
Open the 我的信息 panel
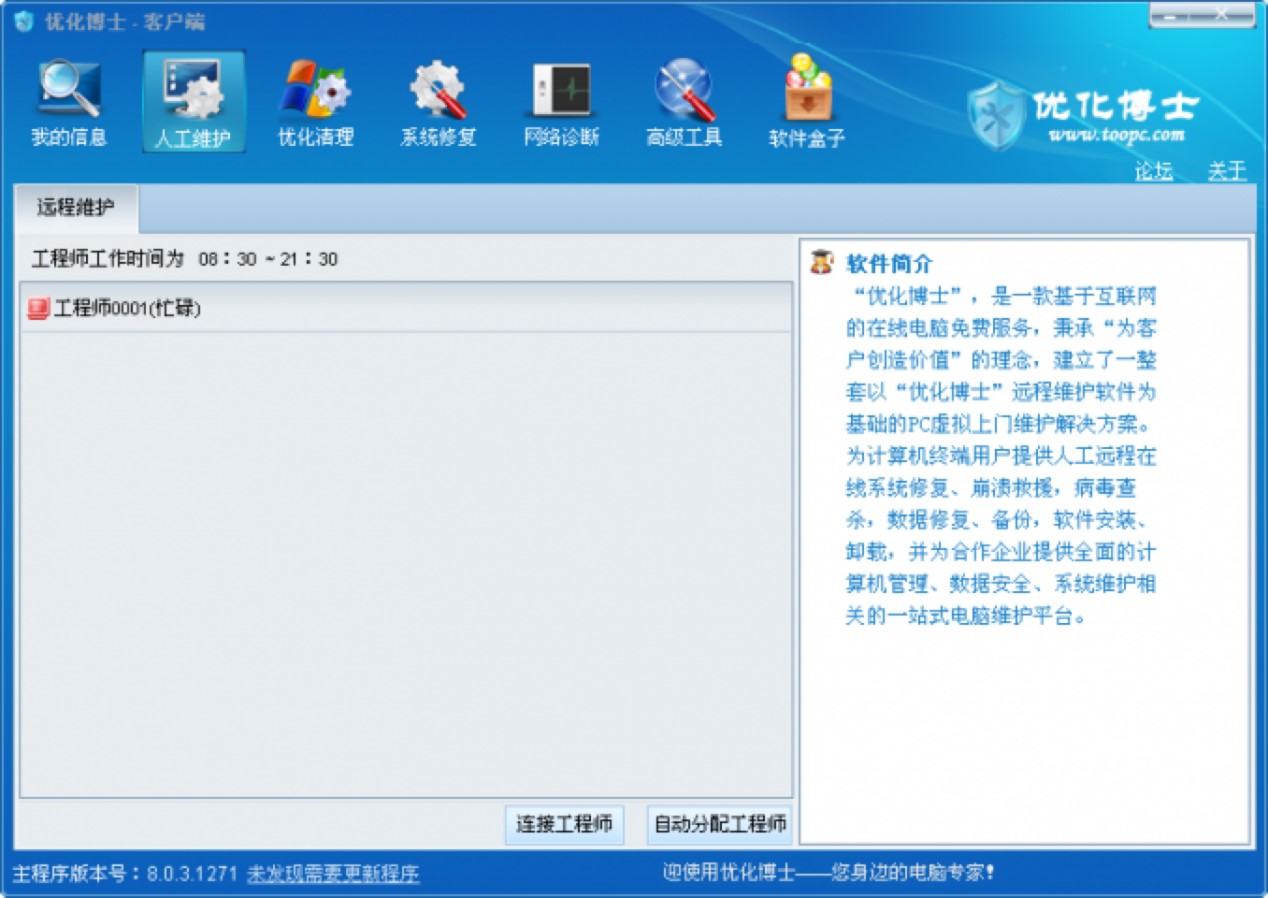70,96
